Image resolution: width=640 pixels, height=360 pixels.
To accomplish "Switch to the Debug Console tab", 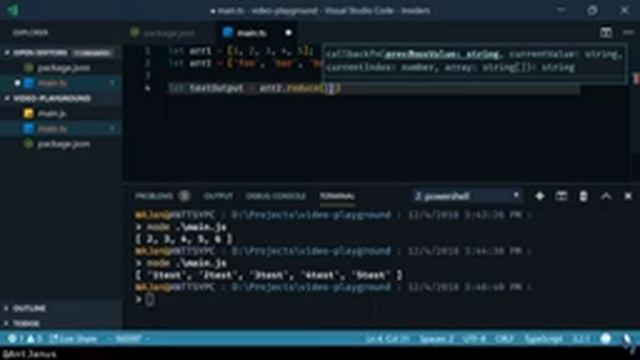I will pos(276,196).
